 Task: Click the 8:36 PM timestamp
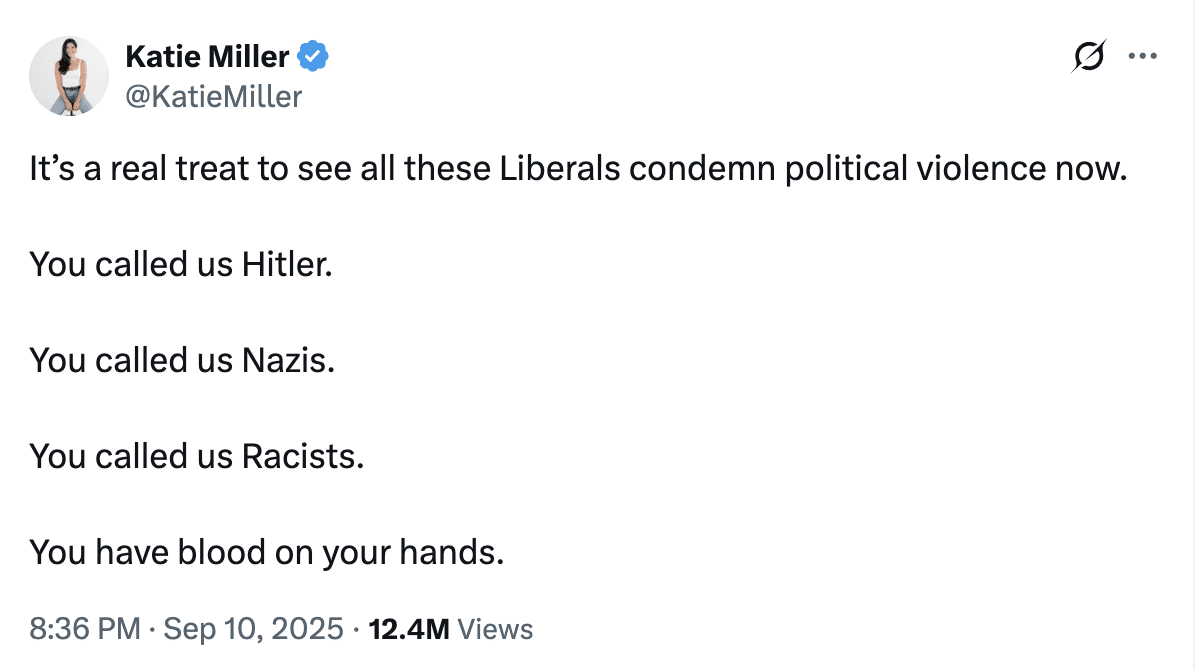85,629
